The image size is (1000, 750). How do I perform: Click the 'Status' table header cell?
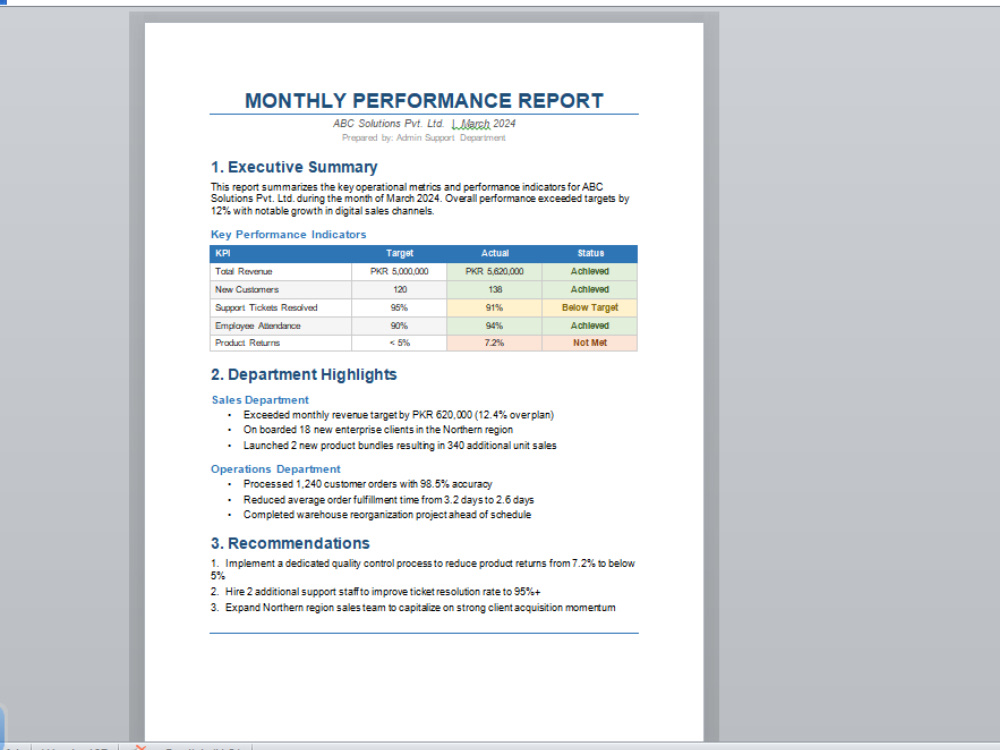(x=590, y=254)
